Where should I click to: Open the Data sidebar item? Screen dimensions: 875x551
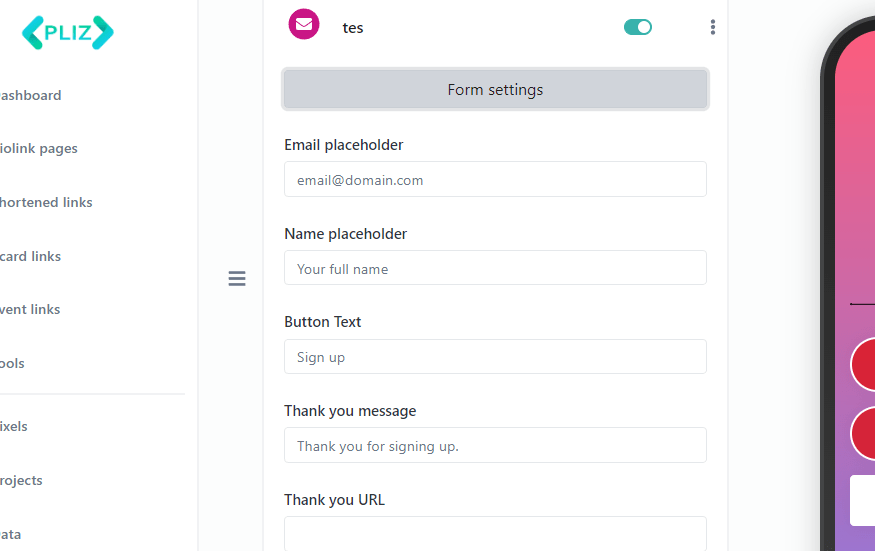click(10, 535)
